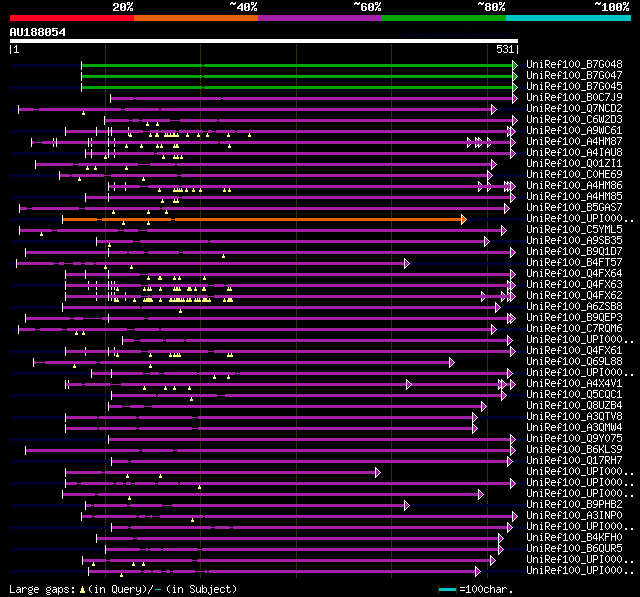Click on UniRef100_B9PHB2 label
Viewport: 640px width, 597px height.
point(574,505)
